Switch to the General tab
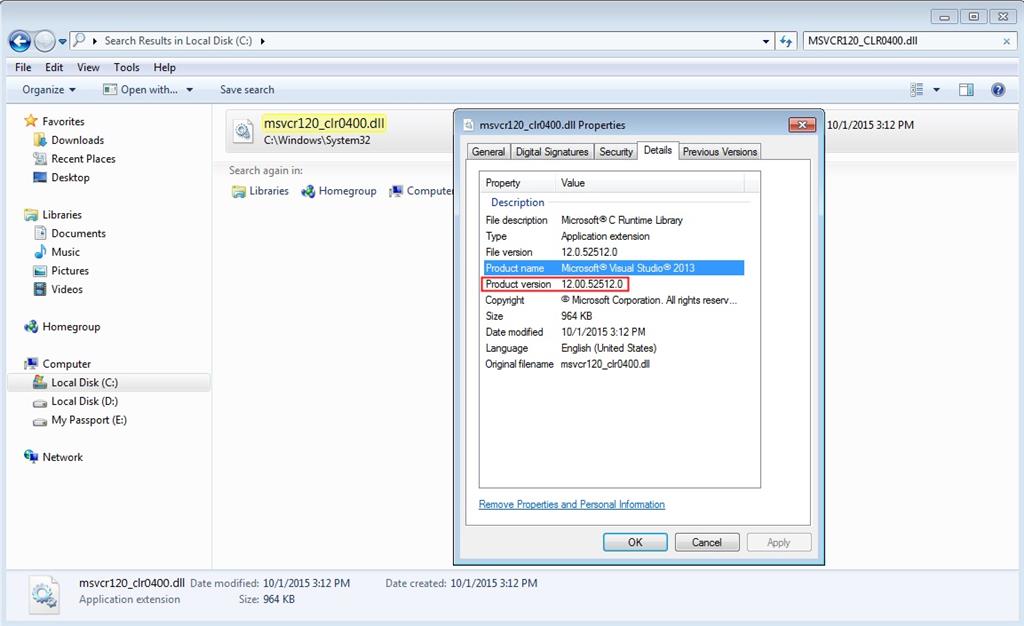The height and width of the screenshot is (626, 1024). pos(488,151)
